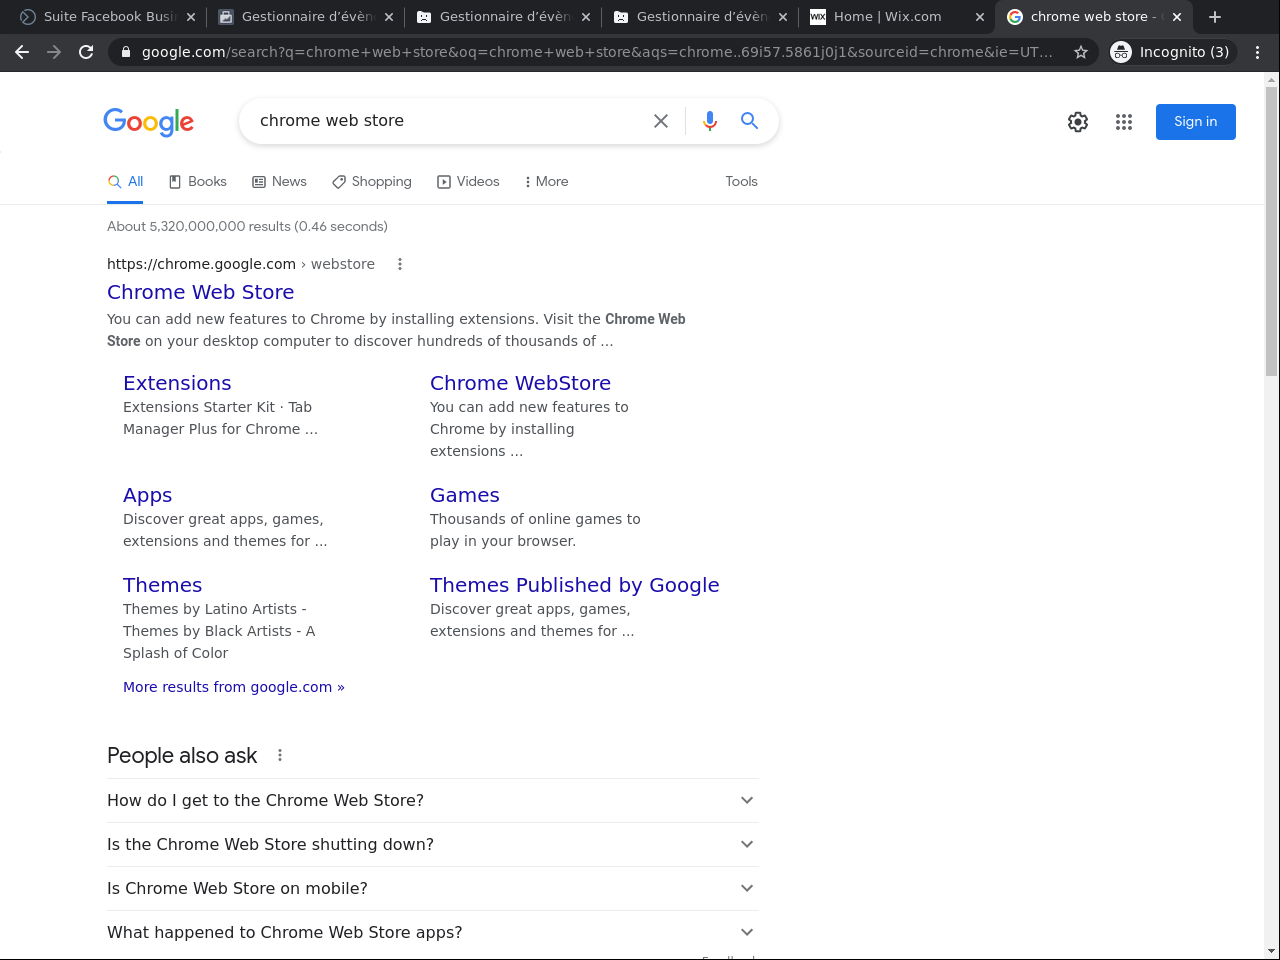Image resolution: width=1280 pixels, height=960 pixels.
Task: Open Google Settings gear icon
Action: (x=1078, y=122)
